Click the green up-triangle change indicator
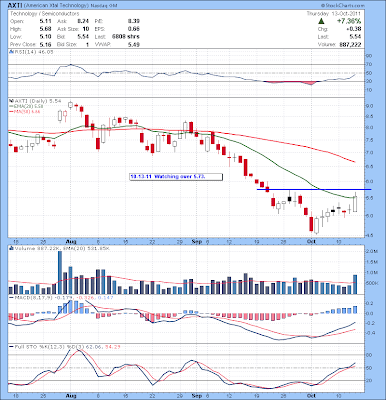 [321, 21]
